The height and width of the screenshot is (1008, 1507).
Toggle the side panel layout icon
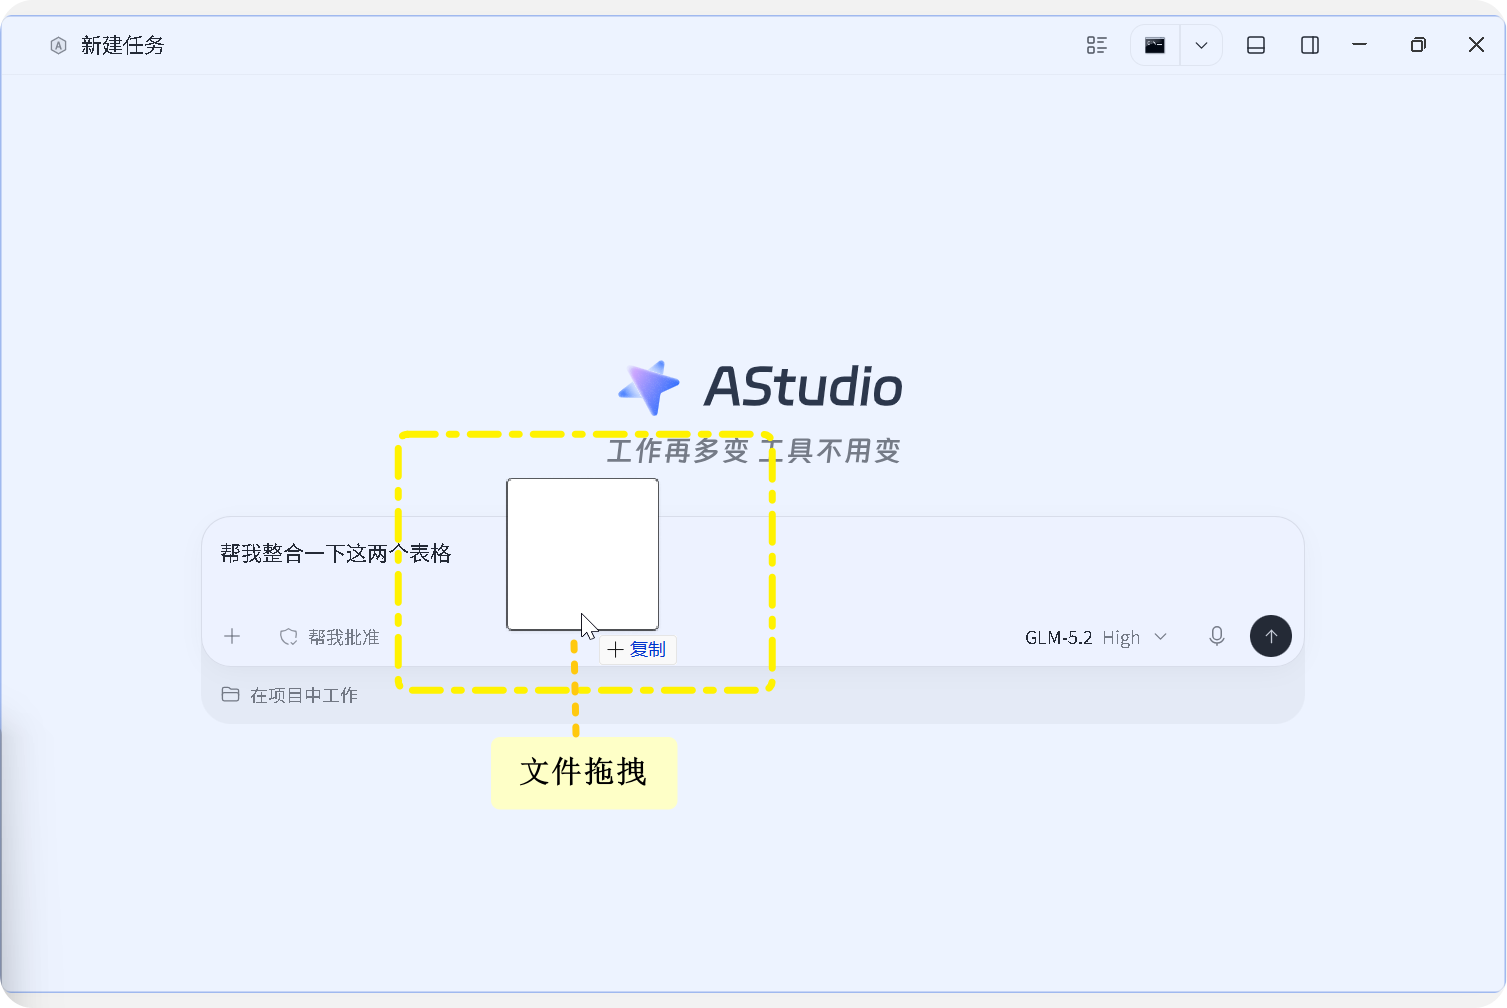1310,45
